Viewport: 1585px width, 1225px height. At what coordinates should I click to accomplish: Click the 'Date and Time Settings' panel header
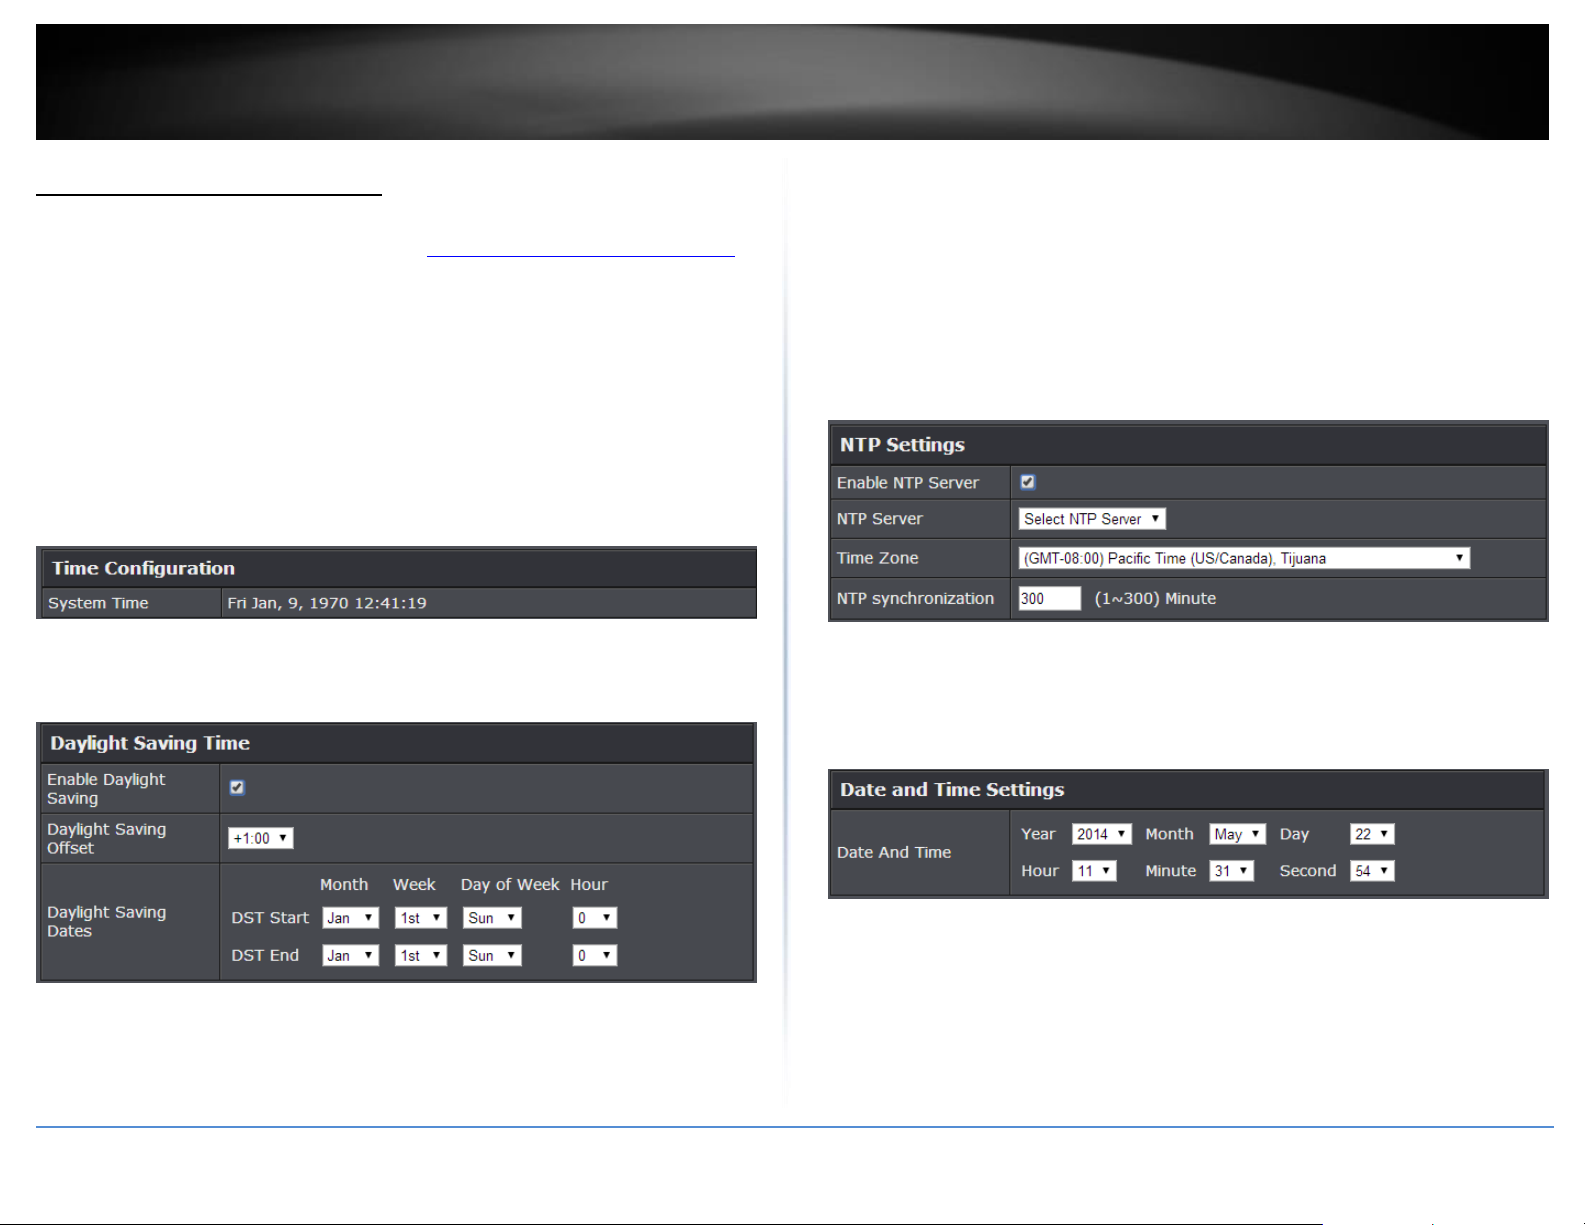pyautogui.click(x=1188, y=790)
